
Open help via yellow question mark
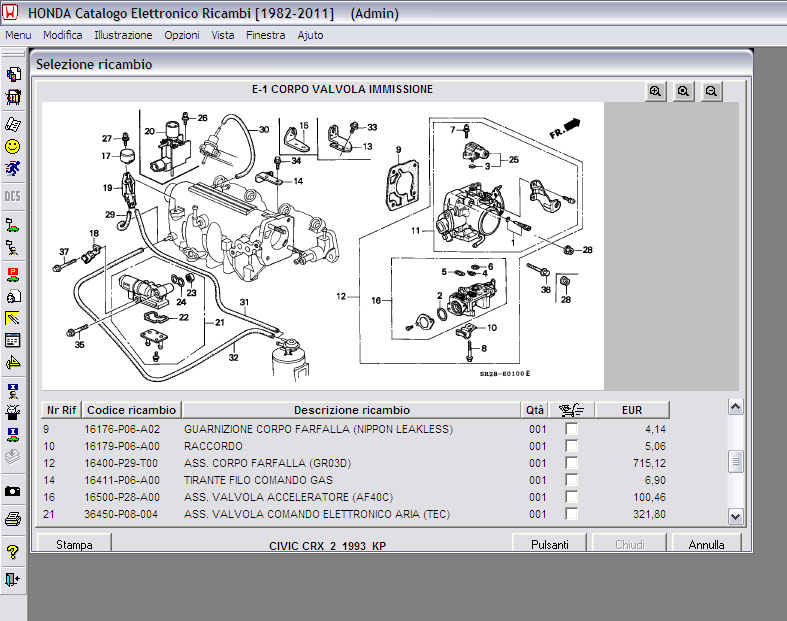tap(13, 552)
